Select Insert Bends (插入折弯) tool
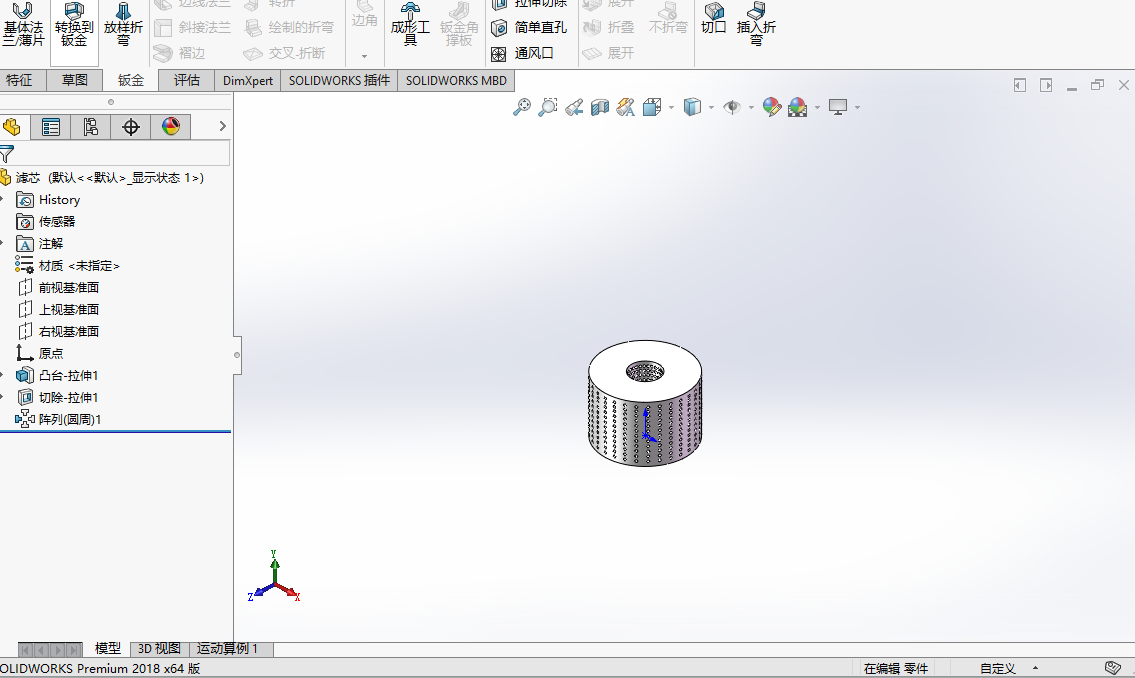Screen dimensions: 1135x678 click(756, 24)
